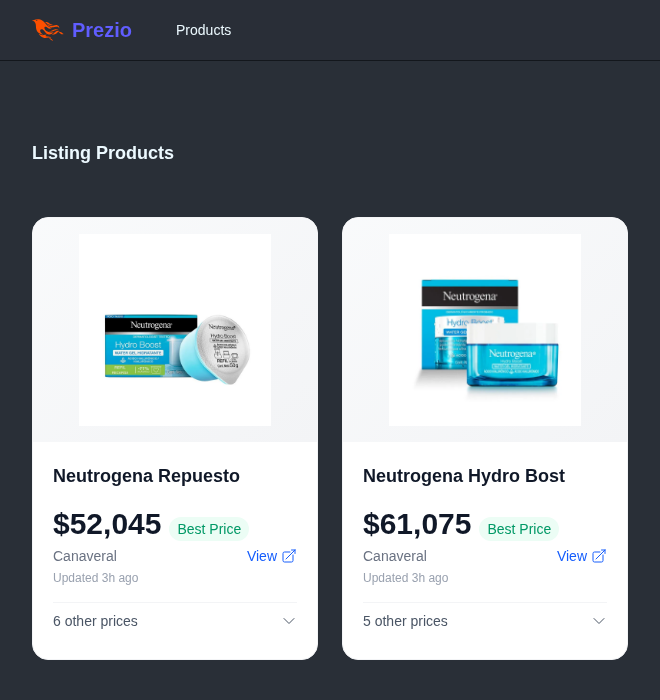The image size is (660, 700).
Task: Click Best Price badge next to $61,075
Action: click(x=519, y=529)
